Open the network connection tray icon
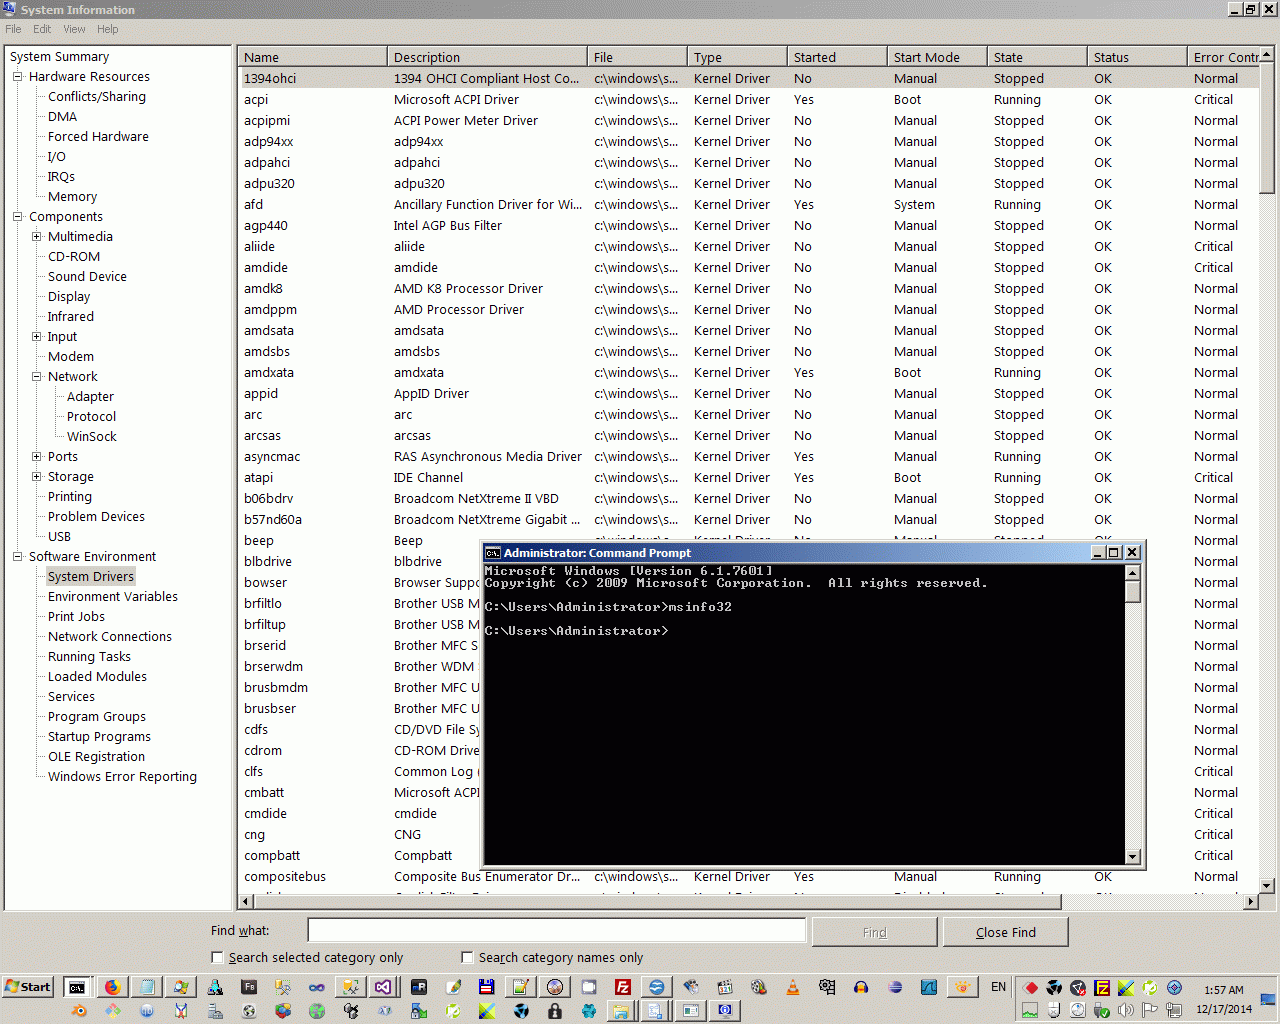Viewport: 1280px width, 1024px height. pyautogui.click(x=1174, y=1010)
